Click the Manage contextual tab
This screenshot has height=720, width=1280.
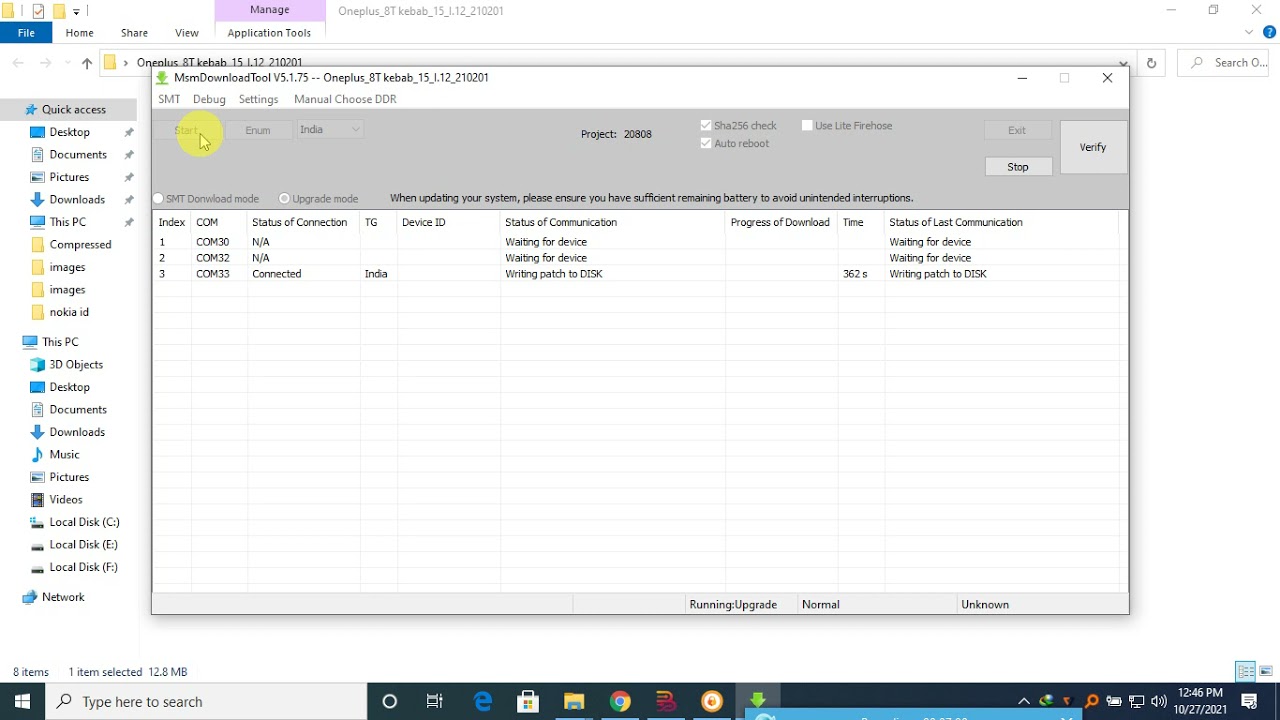[269, 10]
